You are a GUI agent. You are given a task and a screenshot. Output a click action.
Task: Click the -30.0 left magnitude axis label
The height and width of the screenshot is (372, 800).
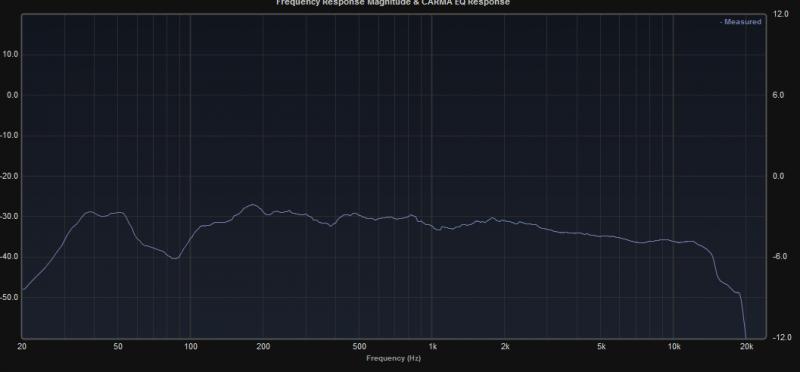9,216
